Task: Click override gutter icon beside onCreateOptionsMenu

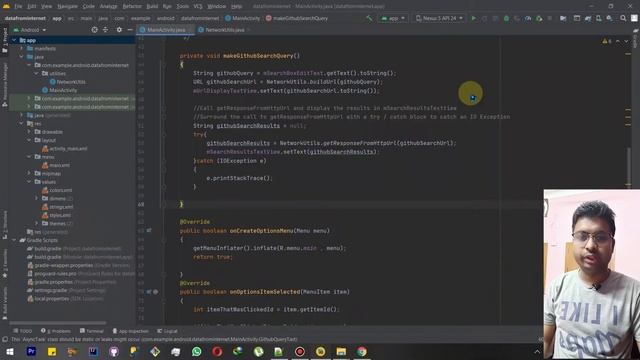Action: pyautogui.click(x=149, y=231)
